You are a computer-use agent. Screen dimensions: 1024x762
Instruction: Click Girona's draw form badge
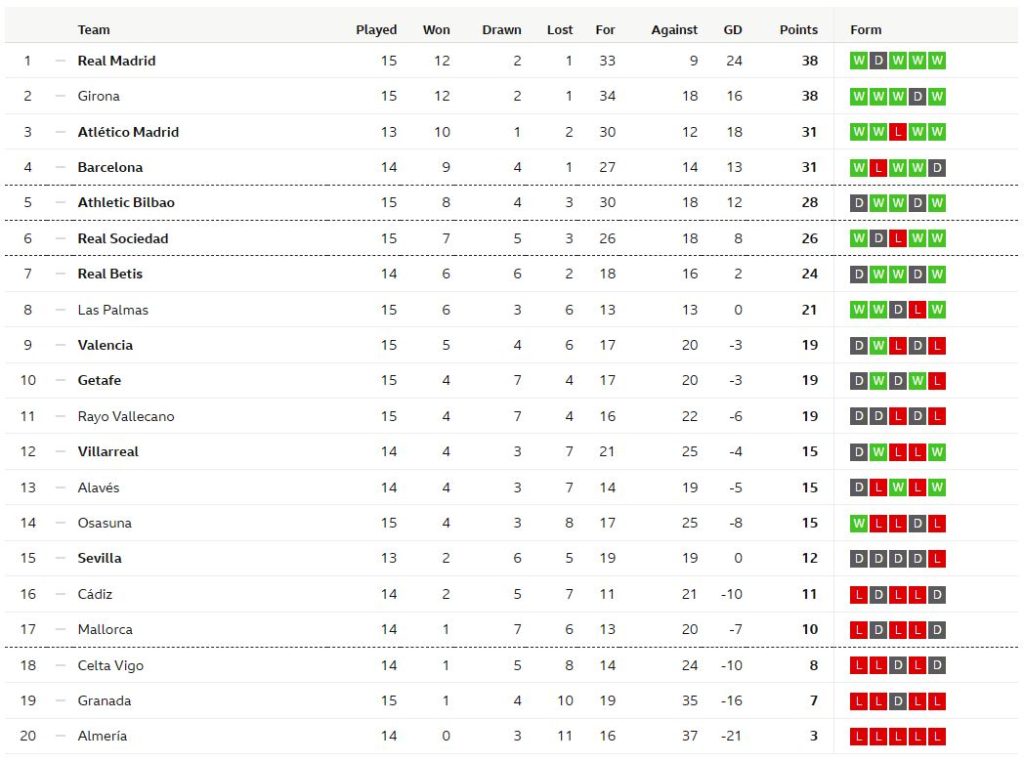click(x=917, y=97)
